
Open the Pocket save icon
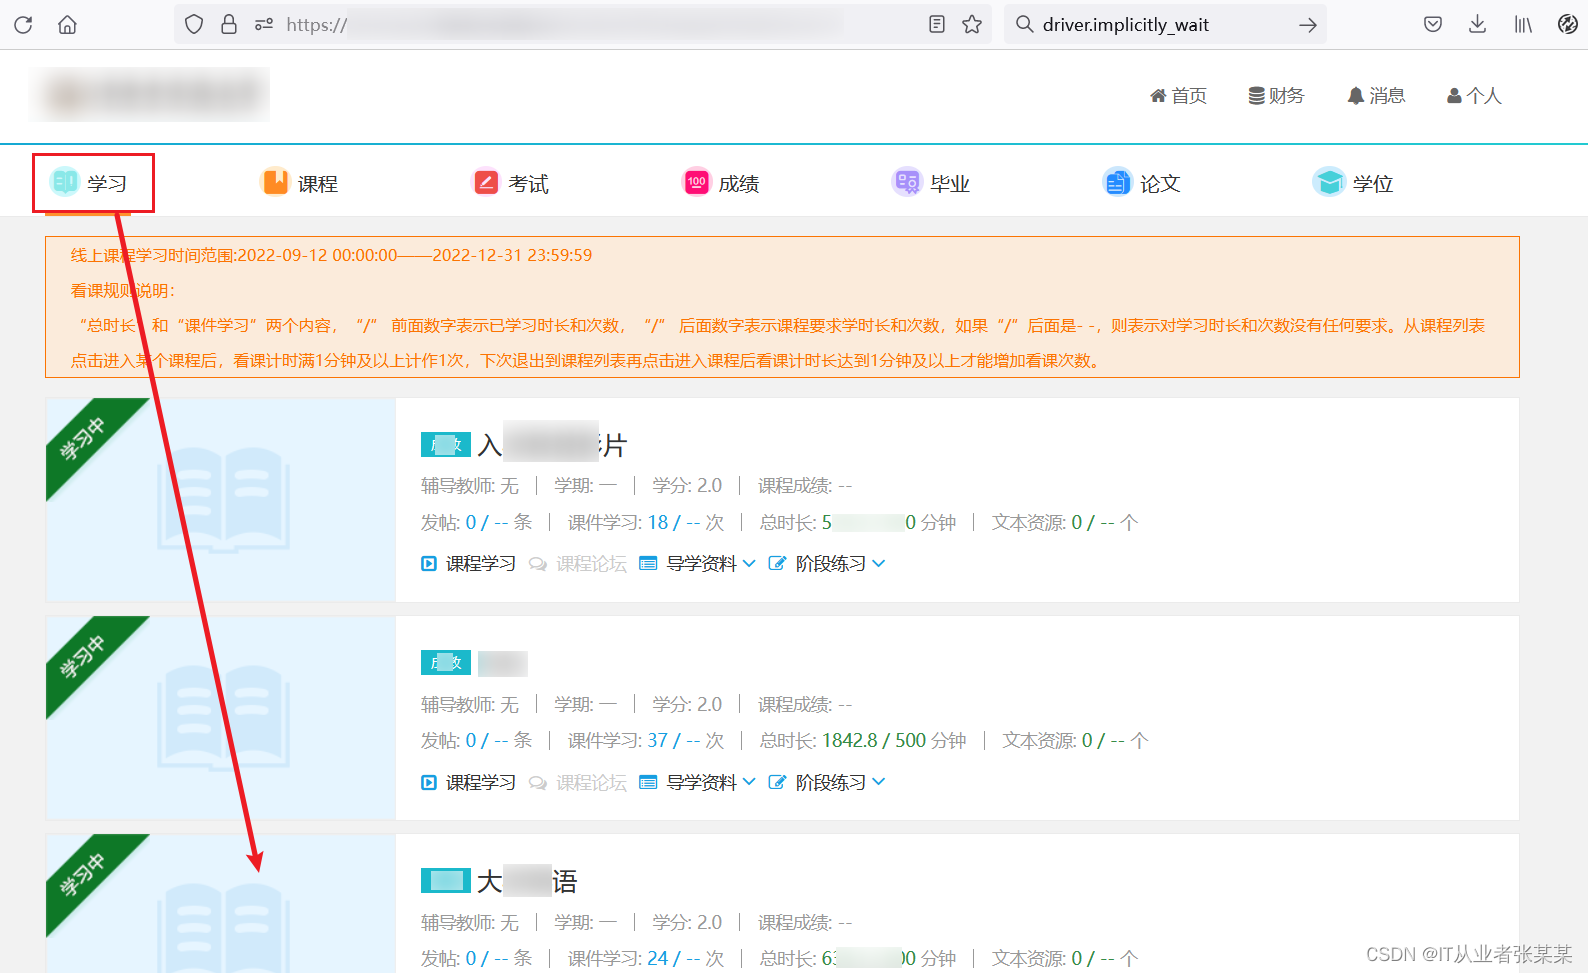(1433, 25)
